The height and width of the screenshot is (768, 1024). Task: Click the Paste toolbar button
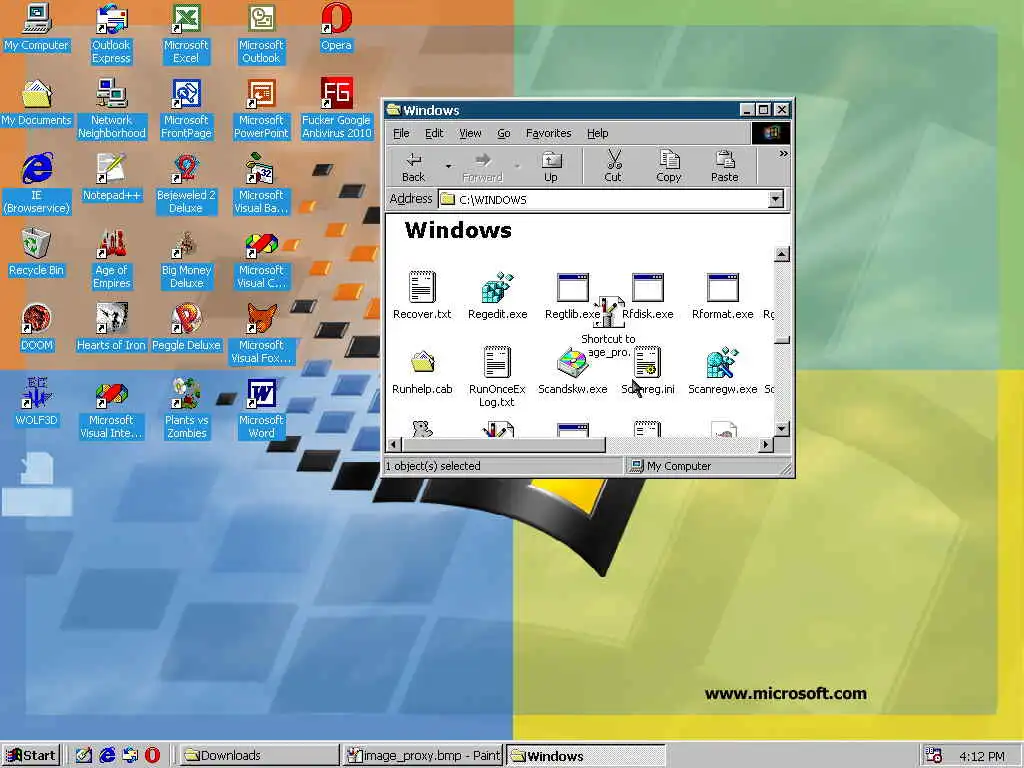coord(724,167)
